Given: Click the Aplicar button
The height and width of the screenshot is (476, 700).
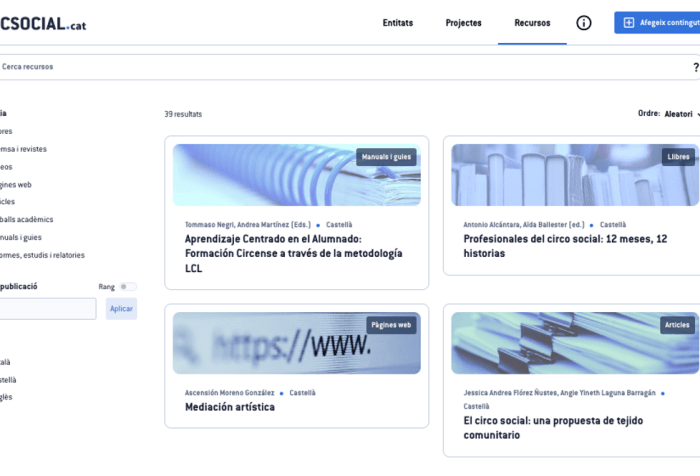Looking at the screenshot, I should [x=121, y=309].
